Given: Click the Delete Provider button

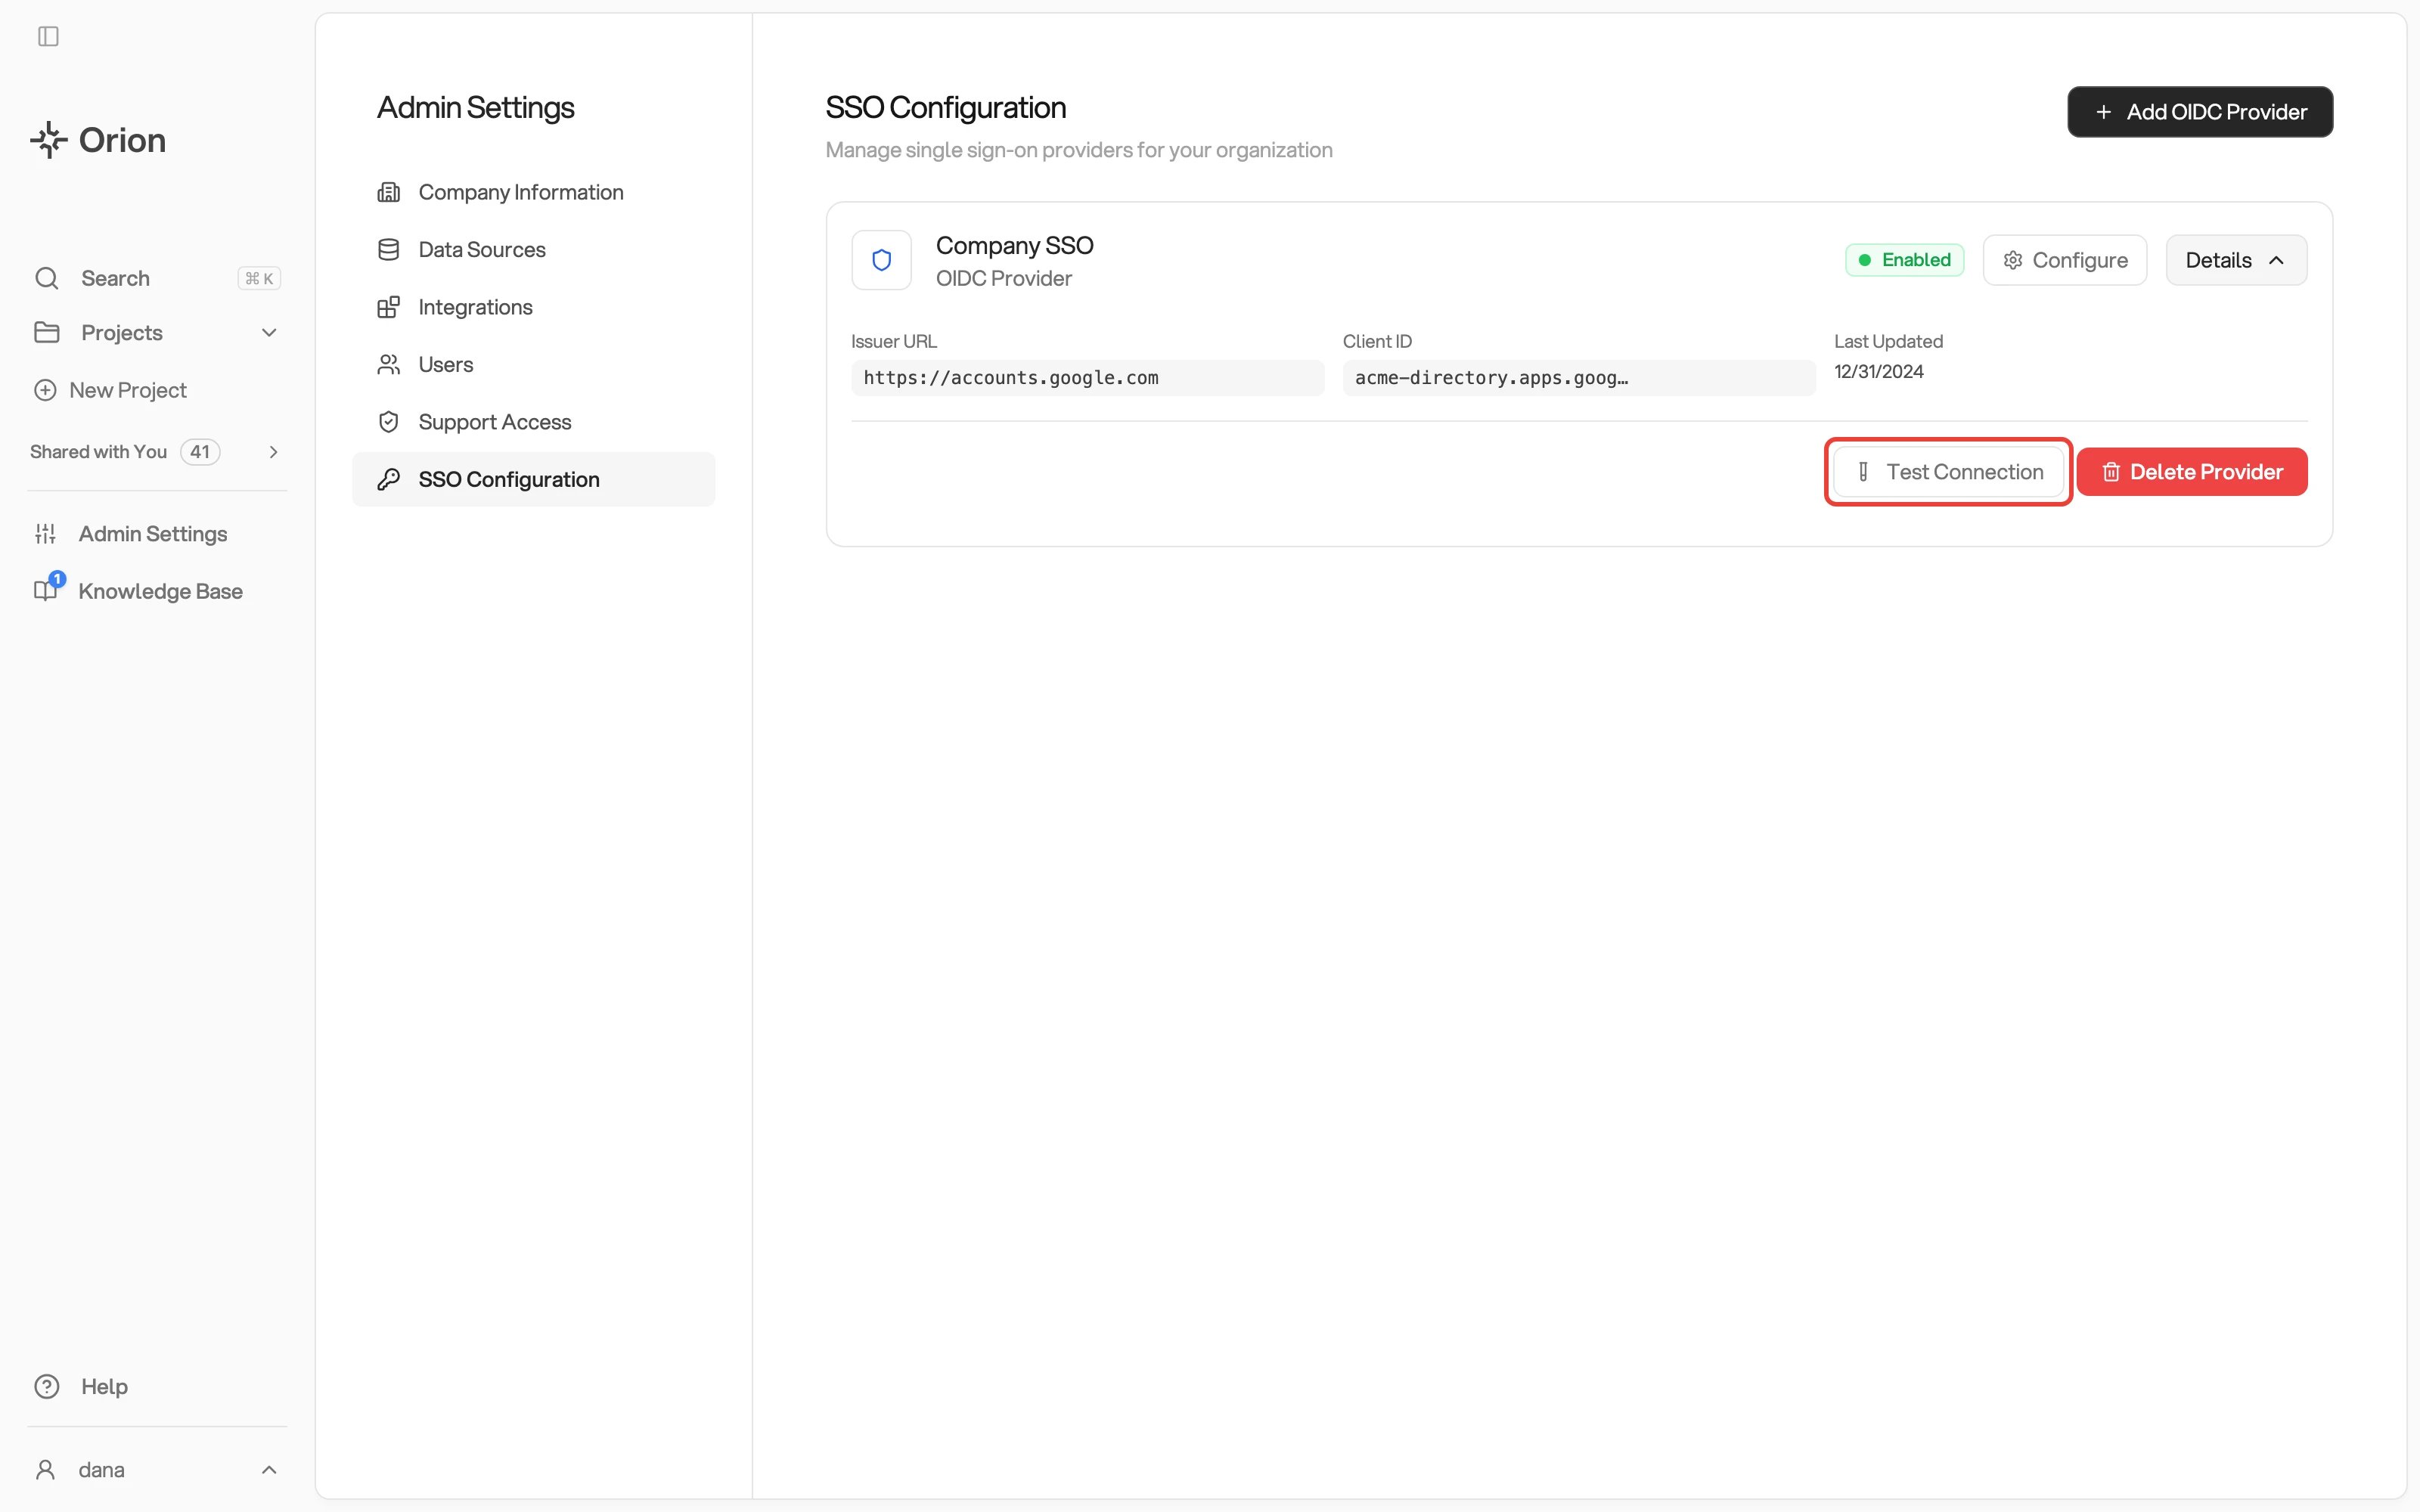Looking at the screenshot, I should click(x=2192, y=472).
